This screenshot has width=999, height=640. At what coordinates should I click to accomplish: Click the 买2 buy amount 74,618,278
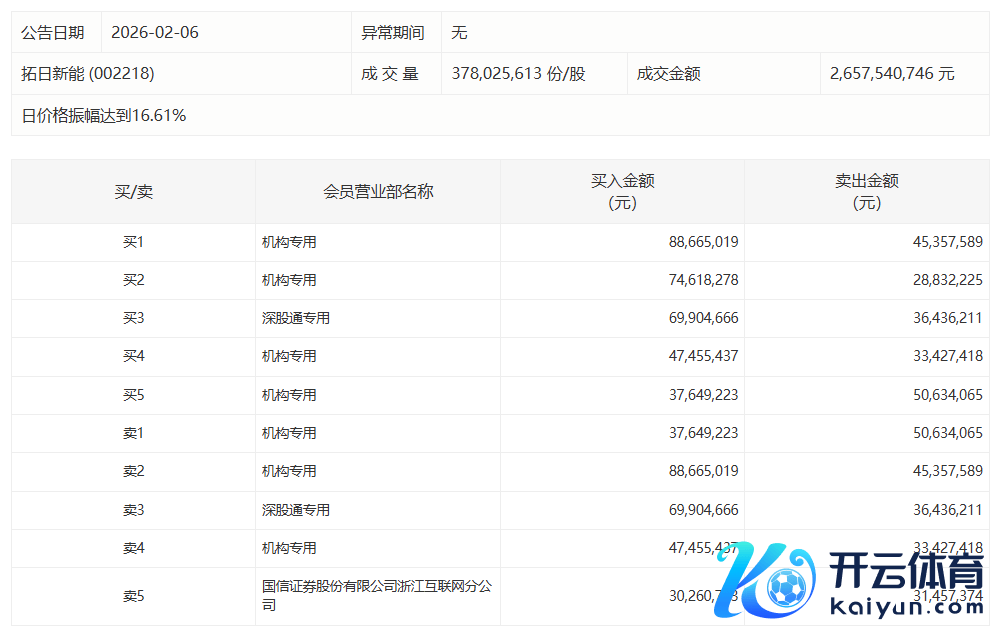tap(703, 280)
